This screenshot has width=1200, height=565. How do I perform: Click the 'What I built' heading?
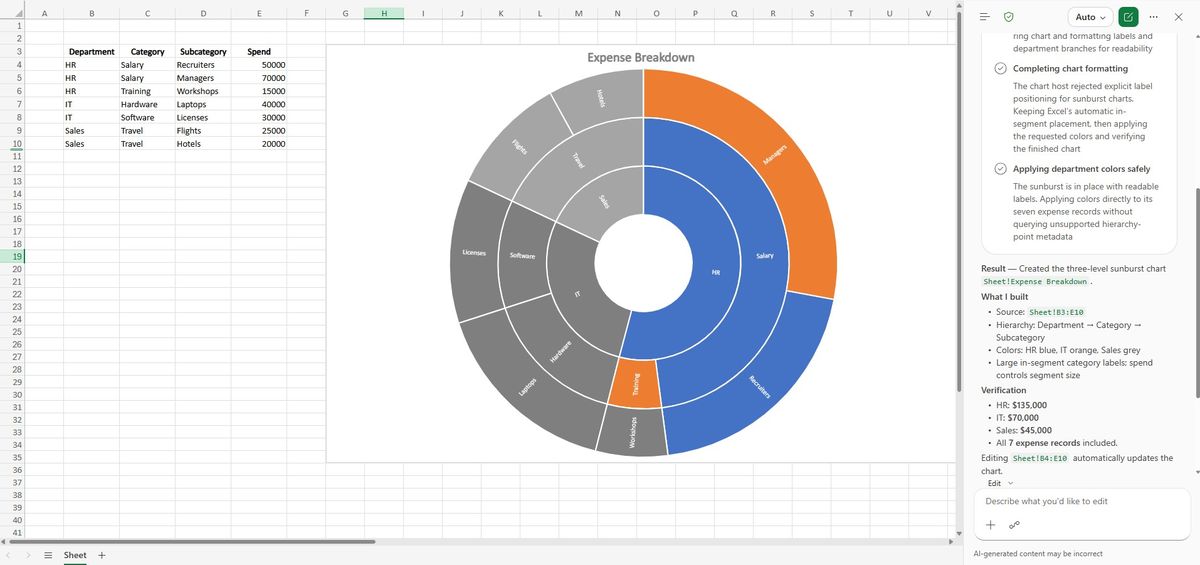(x=1004, y=297)
